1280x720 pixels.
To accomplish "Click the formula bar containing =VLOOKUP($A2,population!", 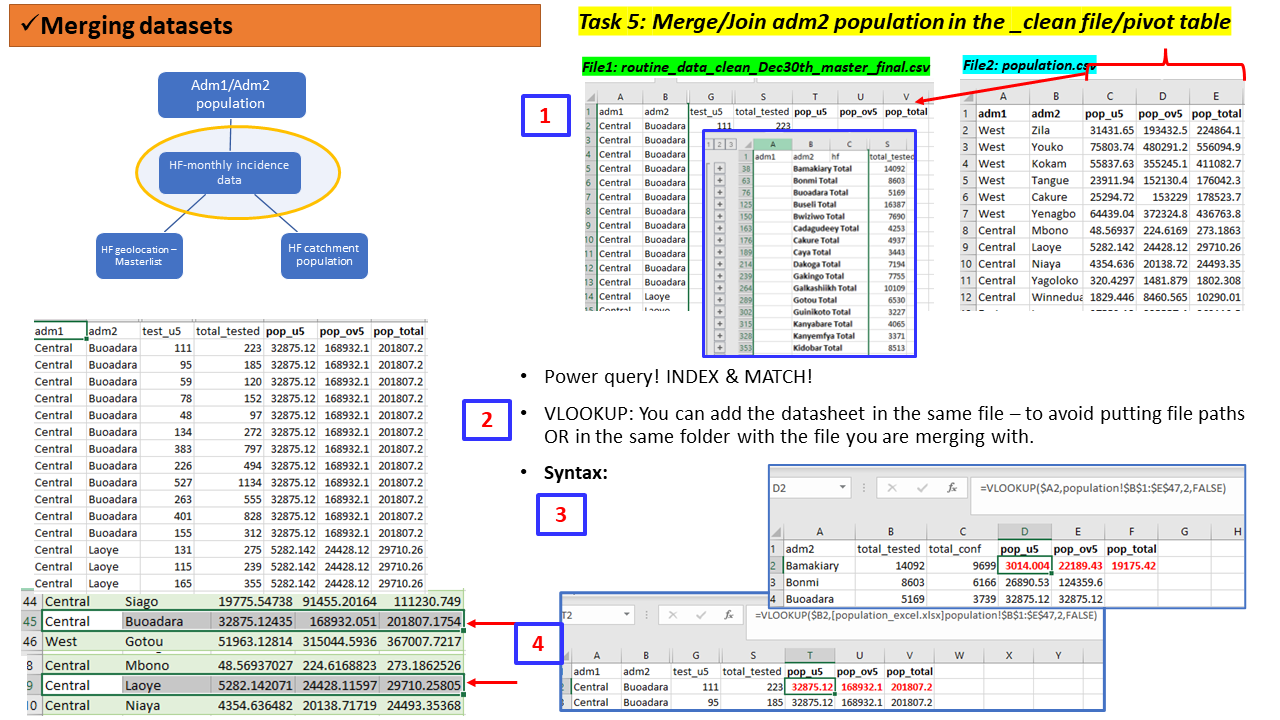I will pyautogui.click(x=1107, y=496).
